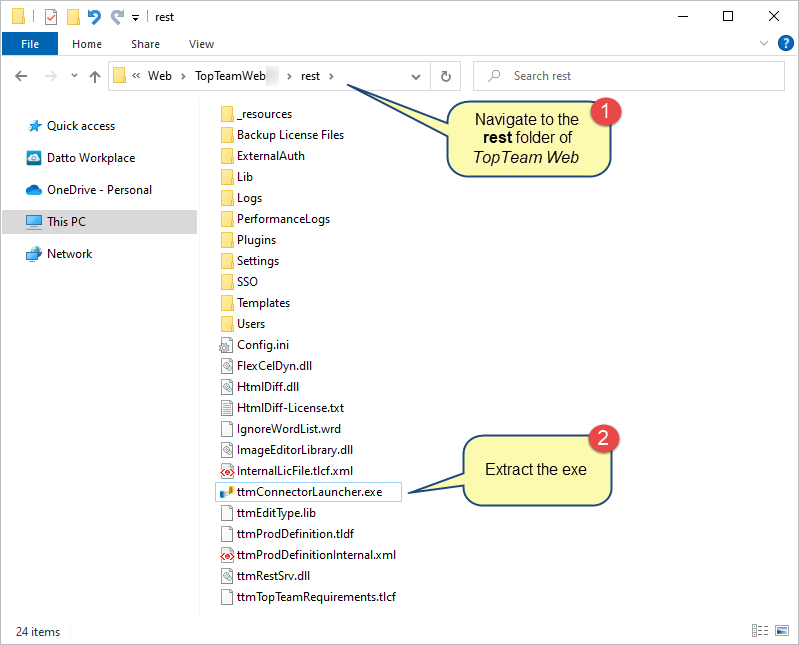Expand chevron after Web breadcrumb

pyautogui.click(x=183, y=76)
